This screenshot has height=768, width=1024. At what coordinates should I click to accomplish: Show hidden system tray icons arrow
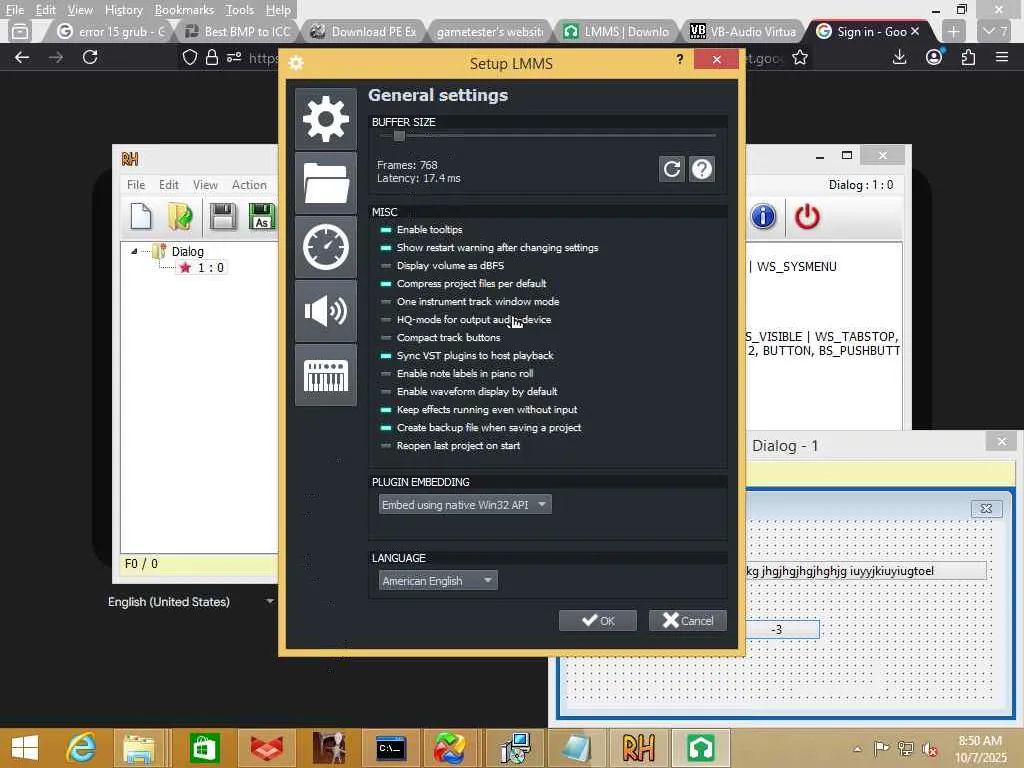[x=857, y=749]
